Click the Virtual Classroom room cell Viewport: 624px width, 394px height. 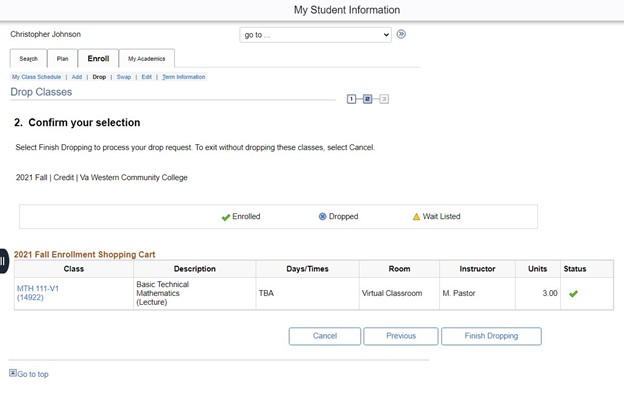point(399,293)
